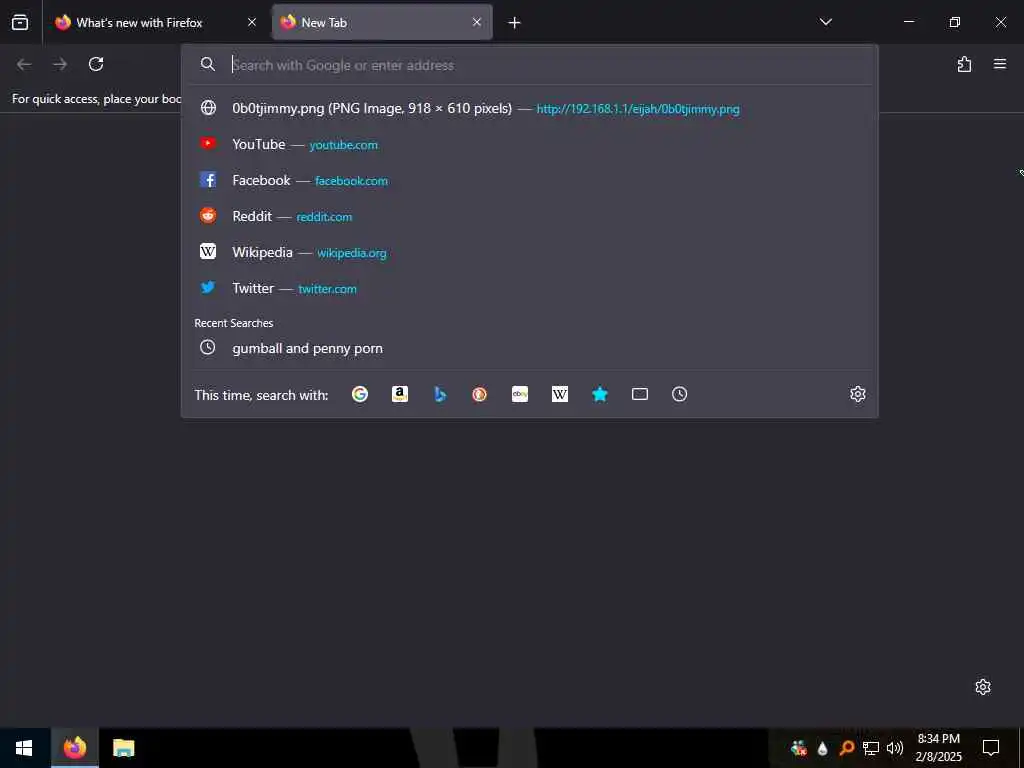Open the wikipedia.org suggestion
The width and height of the screenshot is (1024, 768).
coord(530,252)
